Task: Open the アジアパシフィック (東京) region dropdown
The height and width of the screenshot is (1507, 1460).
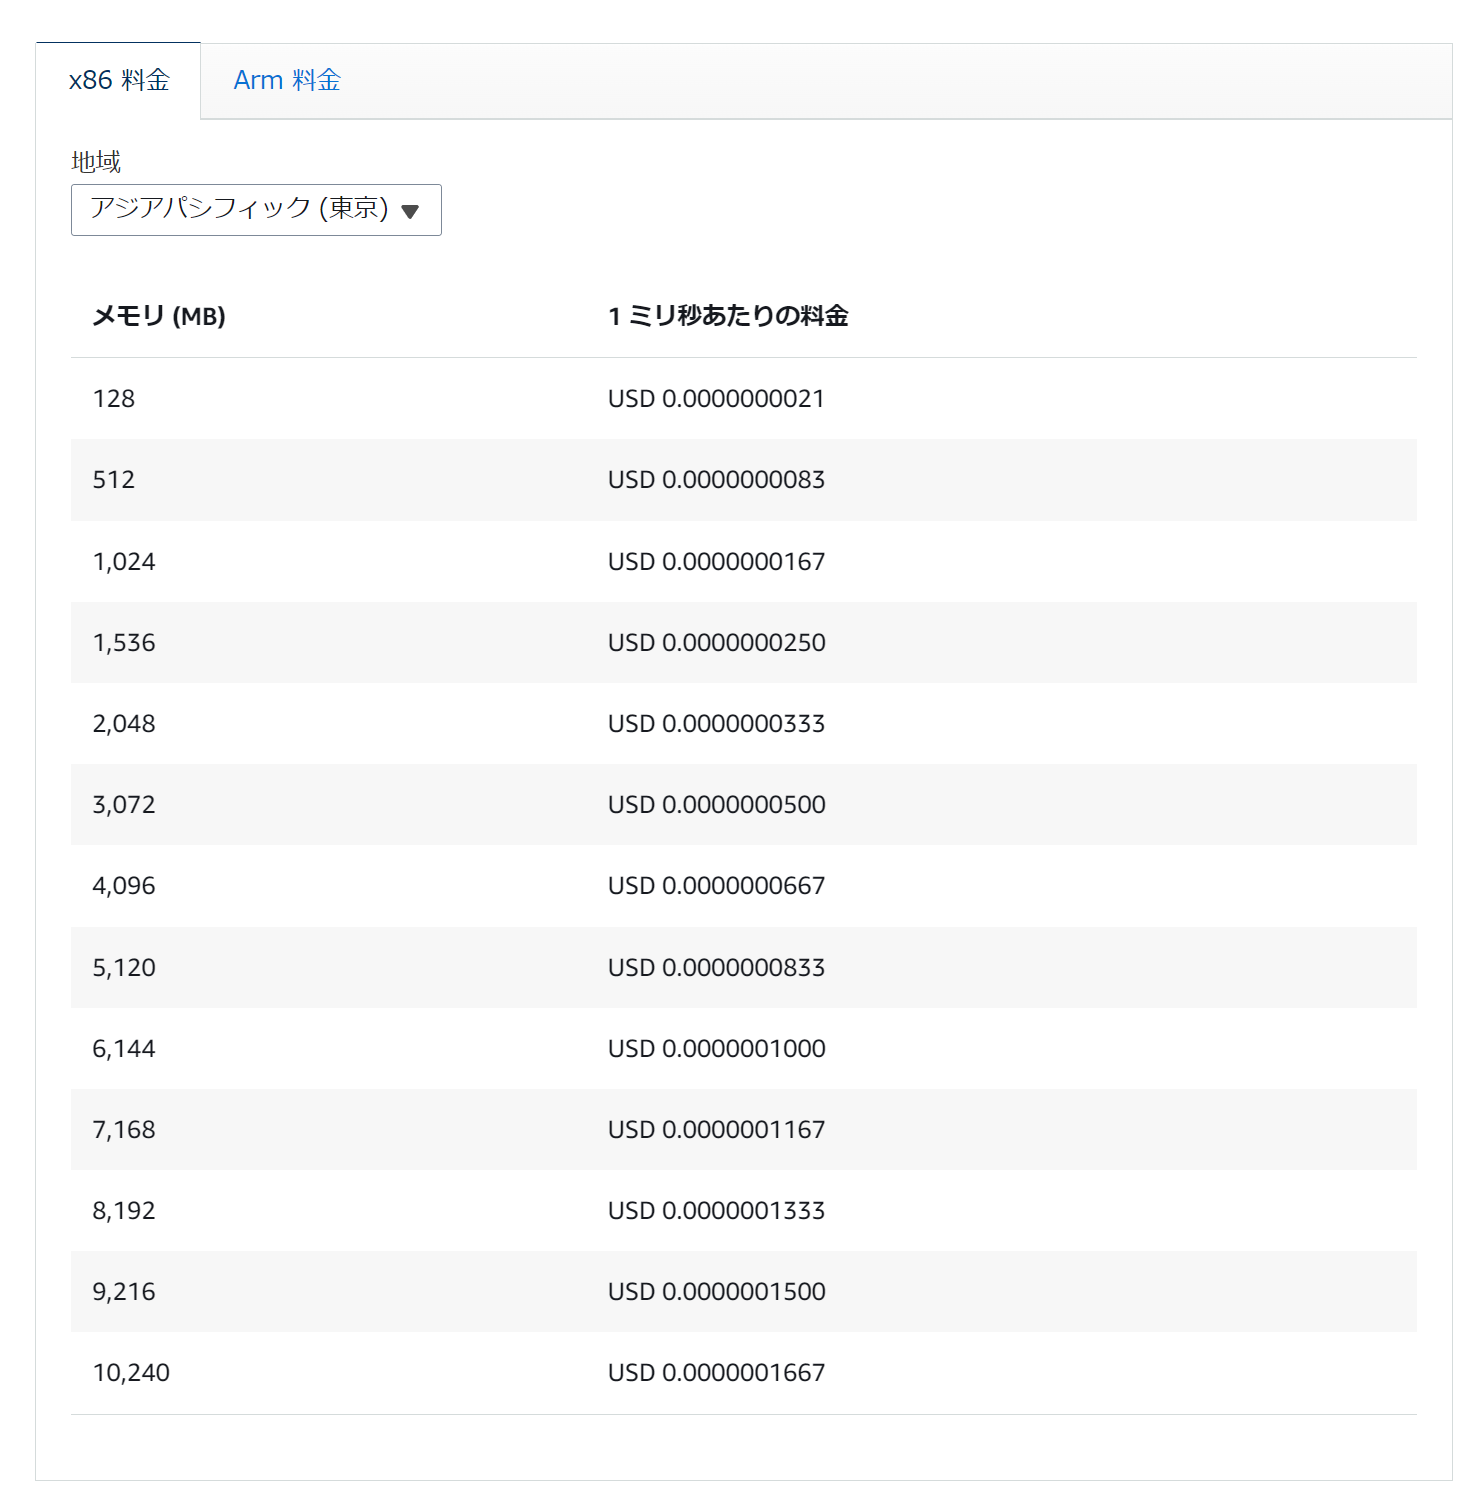Action: pyautogui.click(x=255, y=209)
